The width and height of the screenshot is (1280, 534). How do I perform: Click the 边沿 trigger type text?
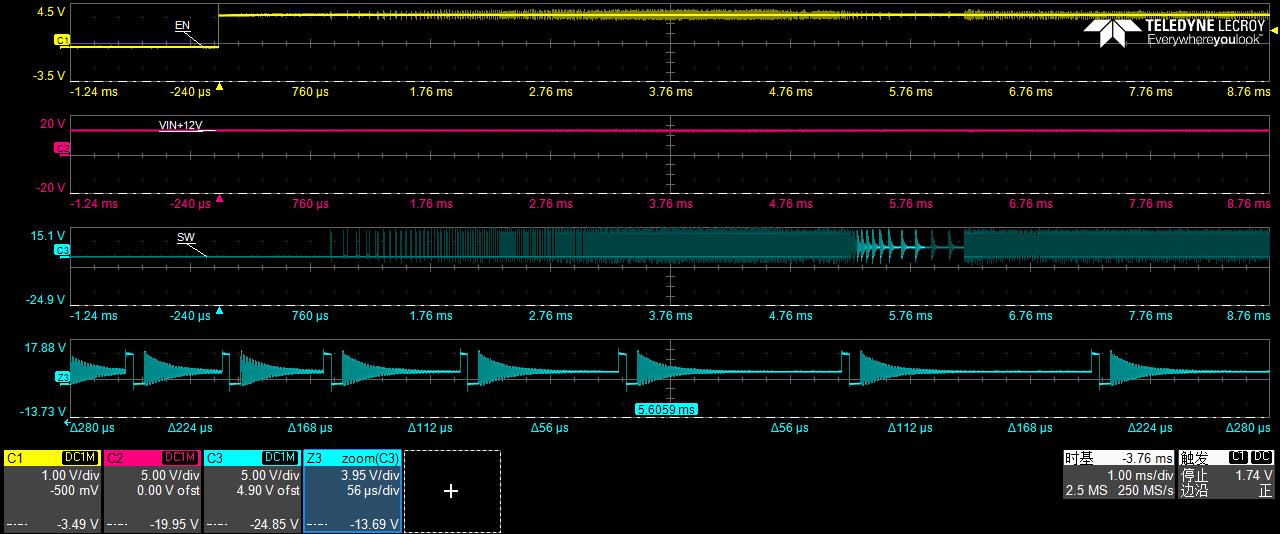tap(1194, 491)
